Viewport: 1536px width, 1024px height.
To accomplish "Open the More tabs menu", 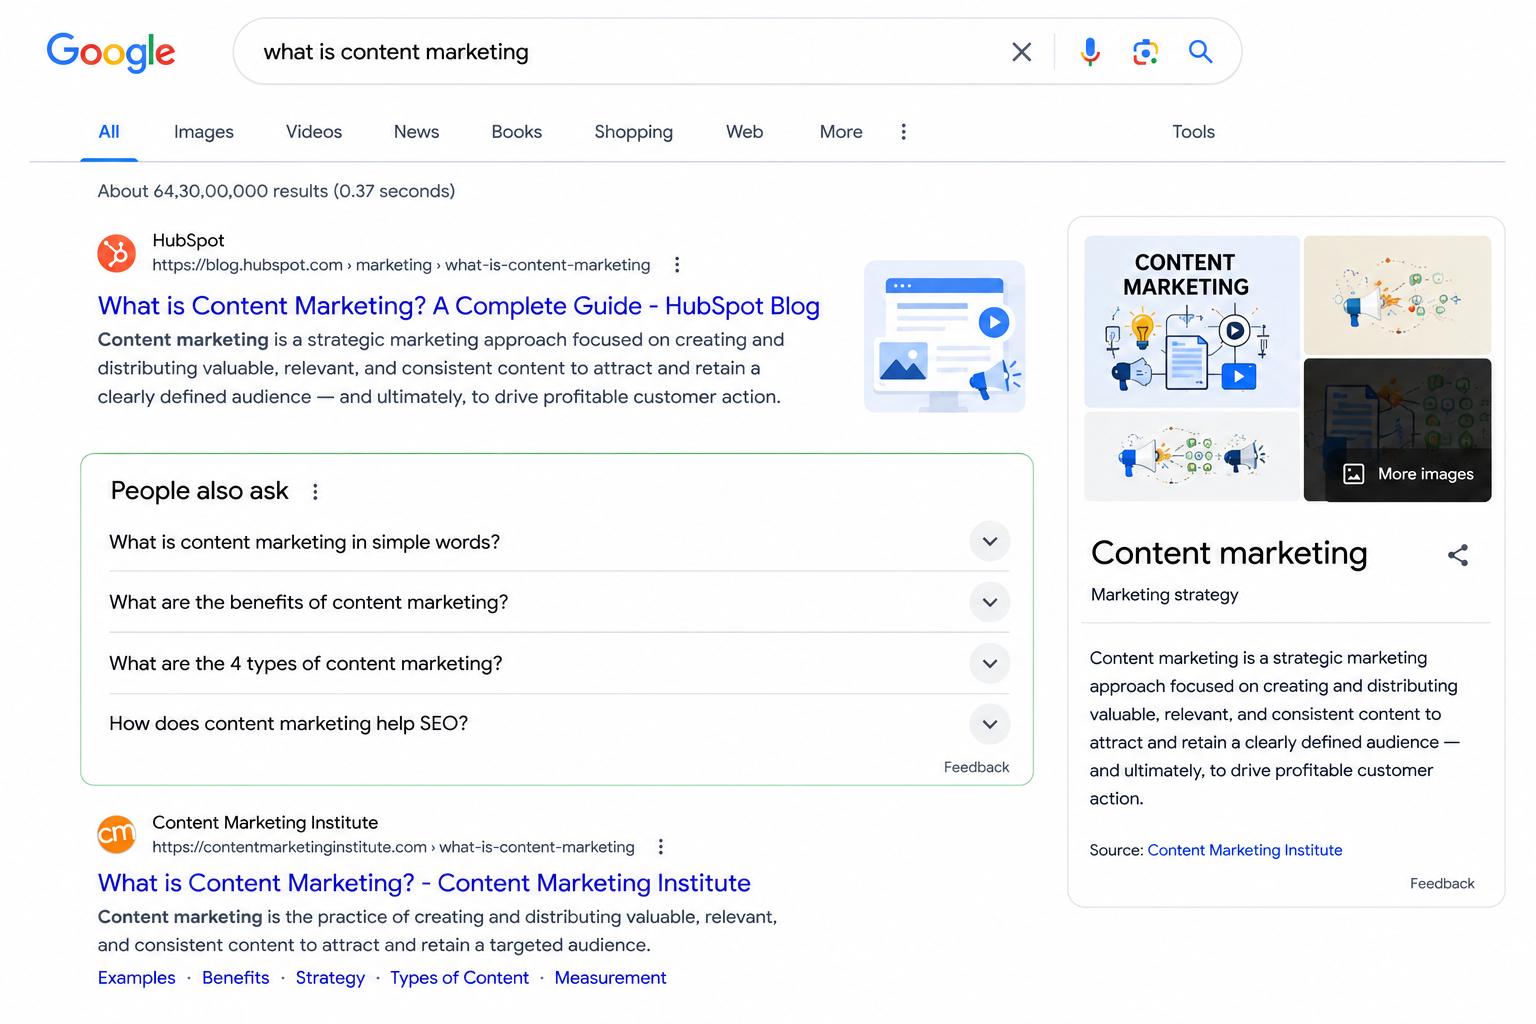I will click(841, 132).
